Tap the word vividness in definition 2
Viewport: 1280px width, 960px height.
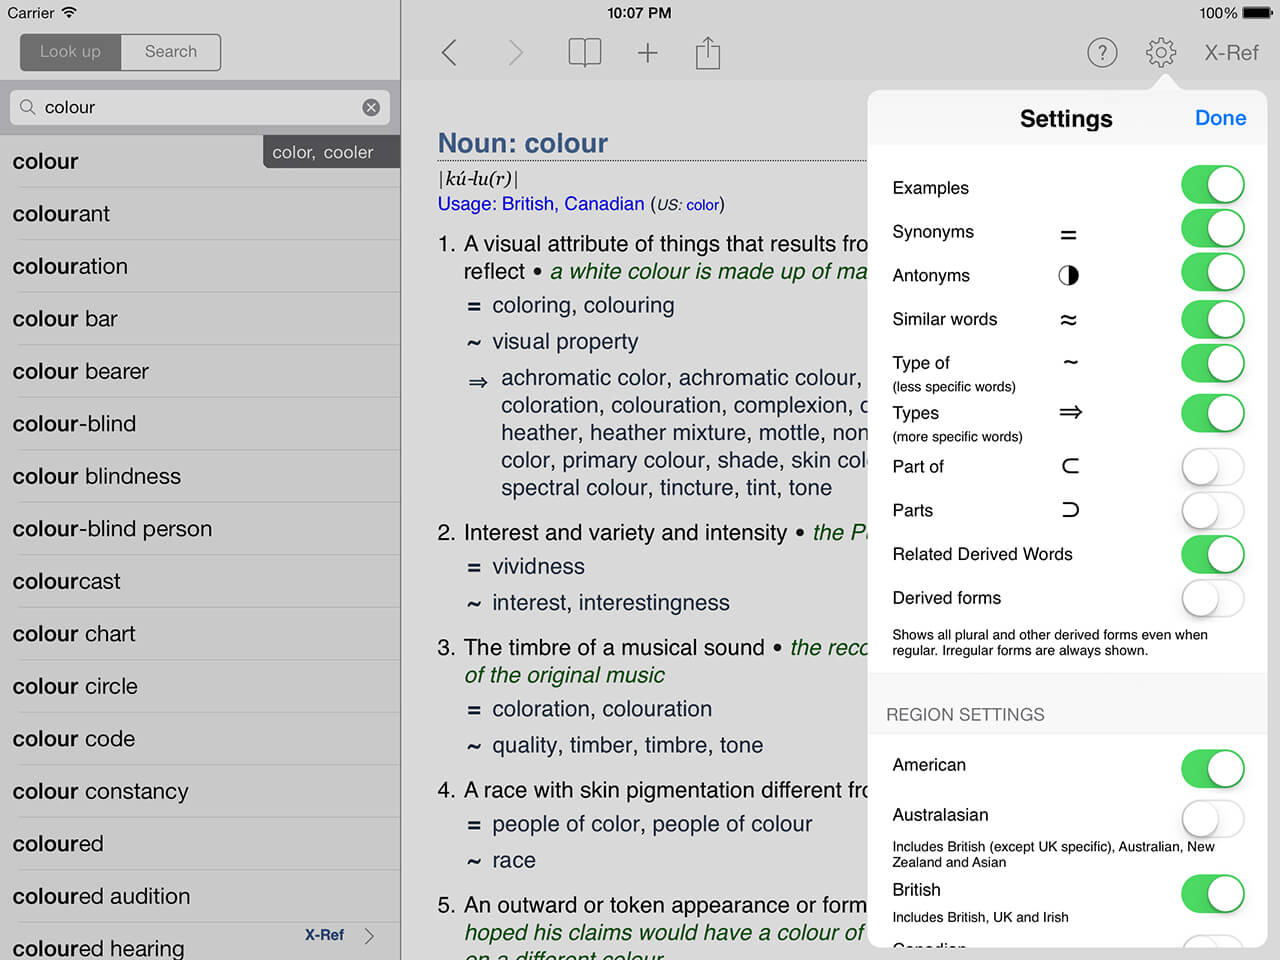coord(538,566)
